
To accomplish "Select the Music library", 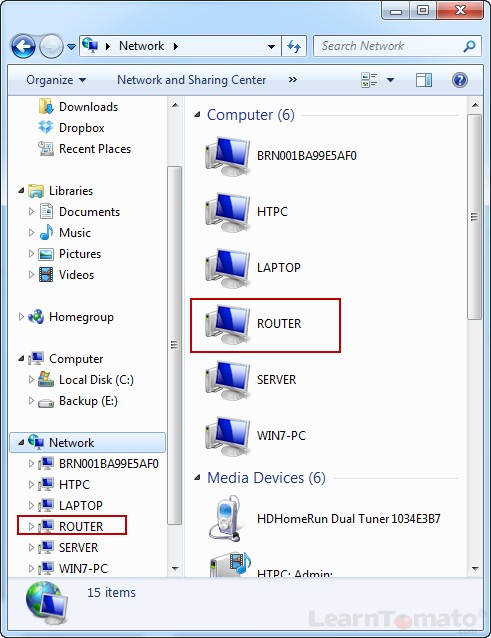I will click(x=74, y=233).
